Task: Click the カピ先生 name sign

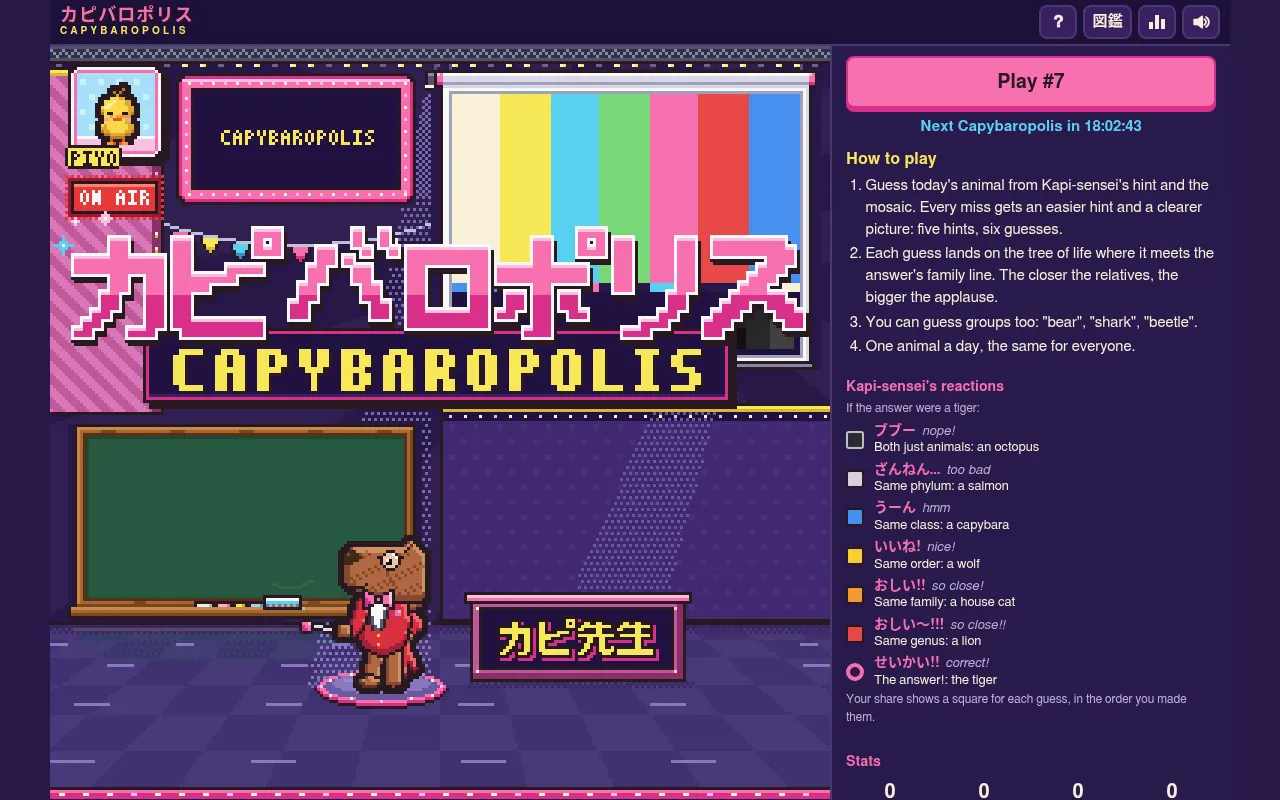Action: (577, 637)
